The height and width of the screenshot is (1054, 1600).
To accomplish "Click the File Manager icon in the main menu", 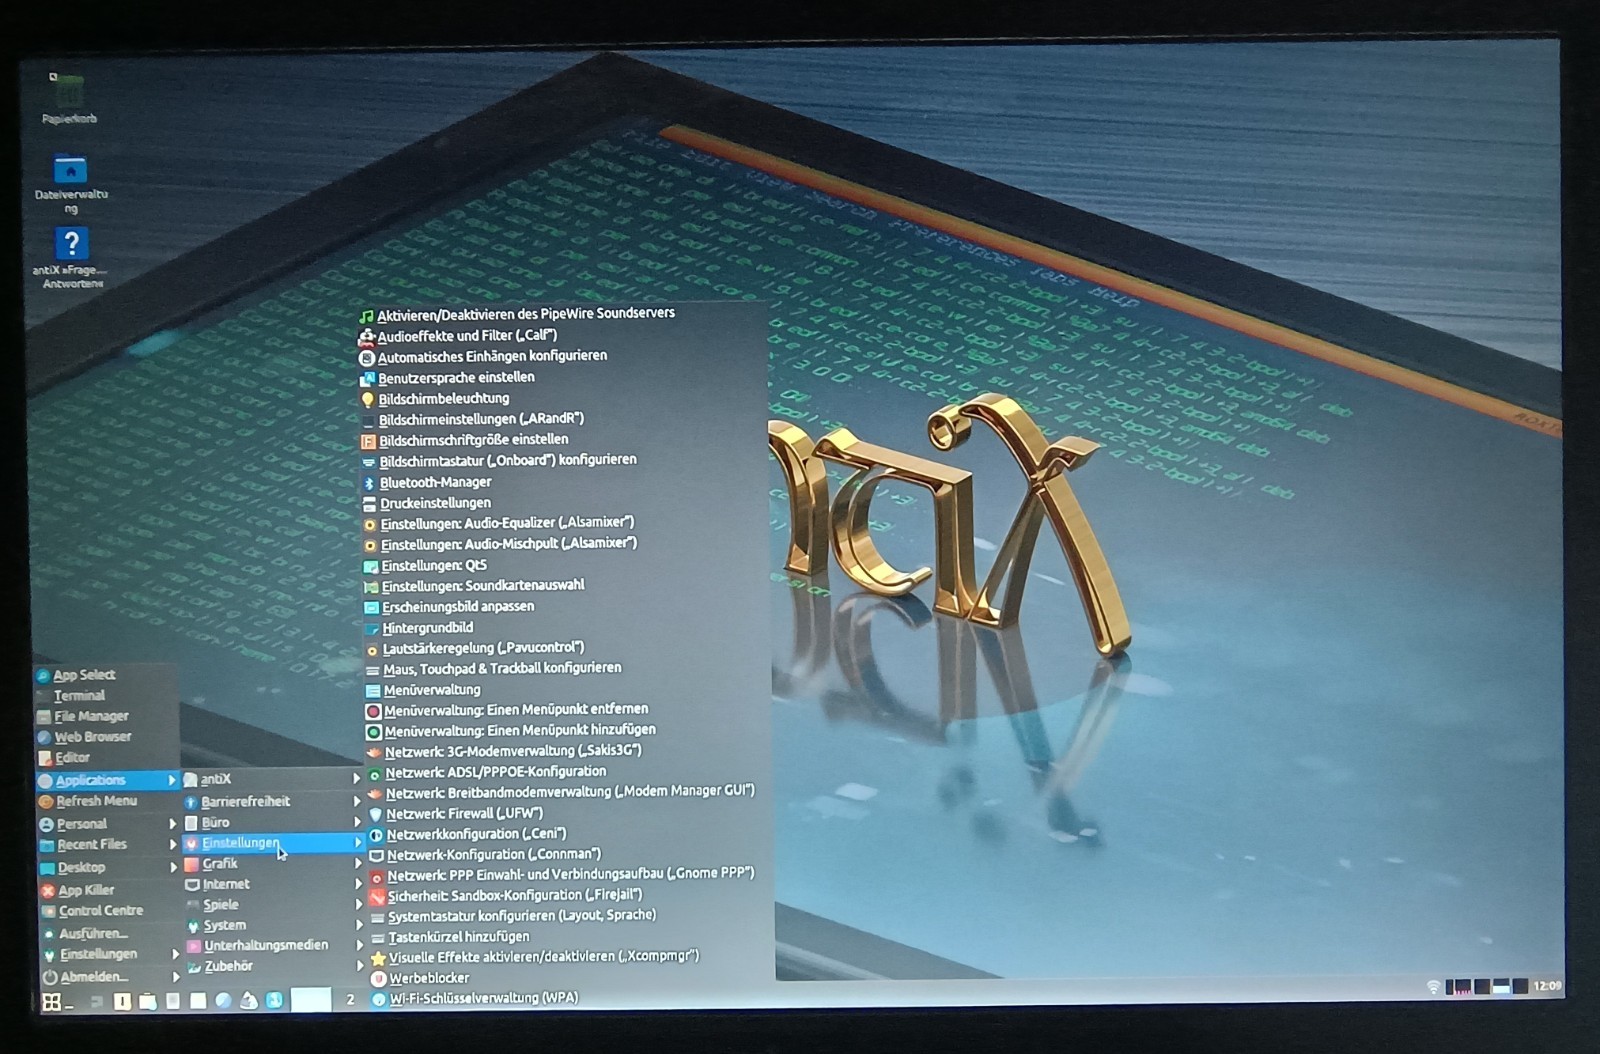I will (43, 717).
